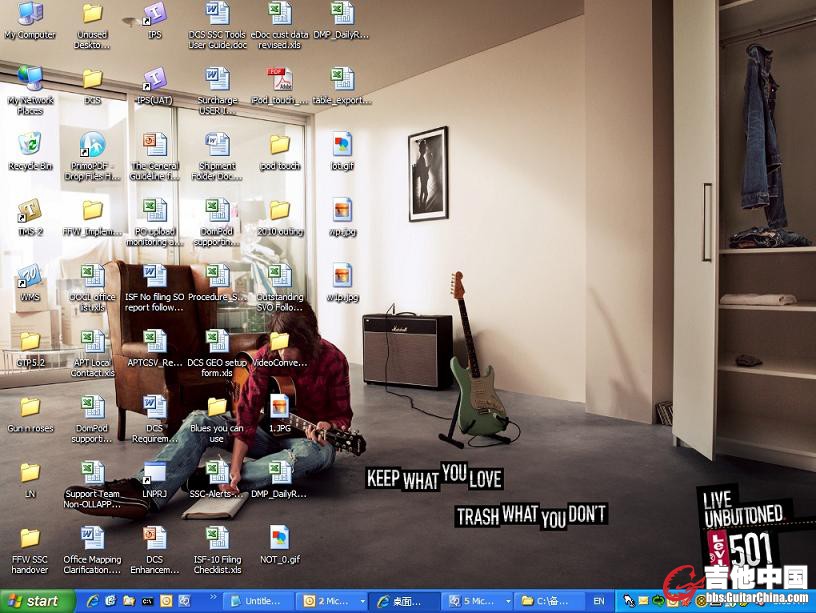Switch to the 5 Mic... taskbar group

471,601
